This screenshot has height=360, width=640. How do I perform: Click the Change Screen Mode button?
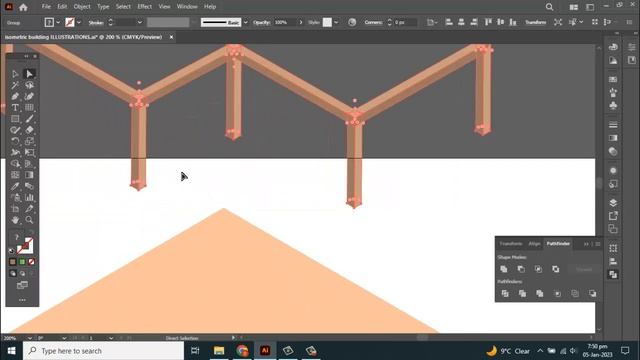click(x=22, y=285)
